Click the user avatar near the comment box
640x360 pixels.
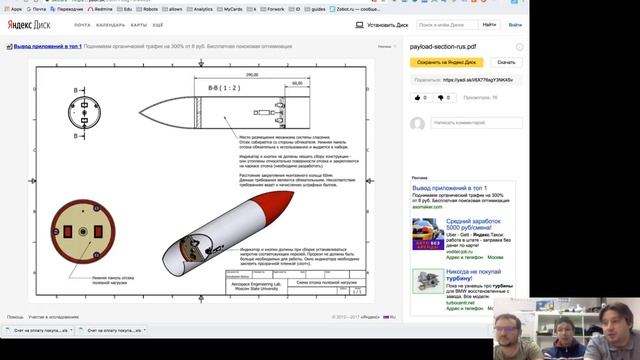point(417,124)
